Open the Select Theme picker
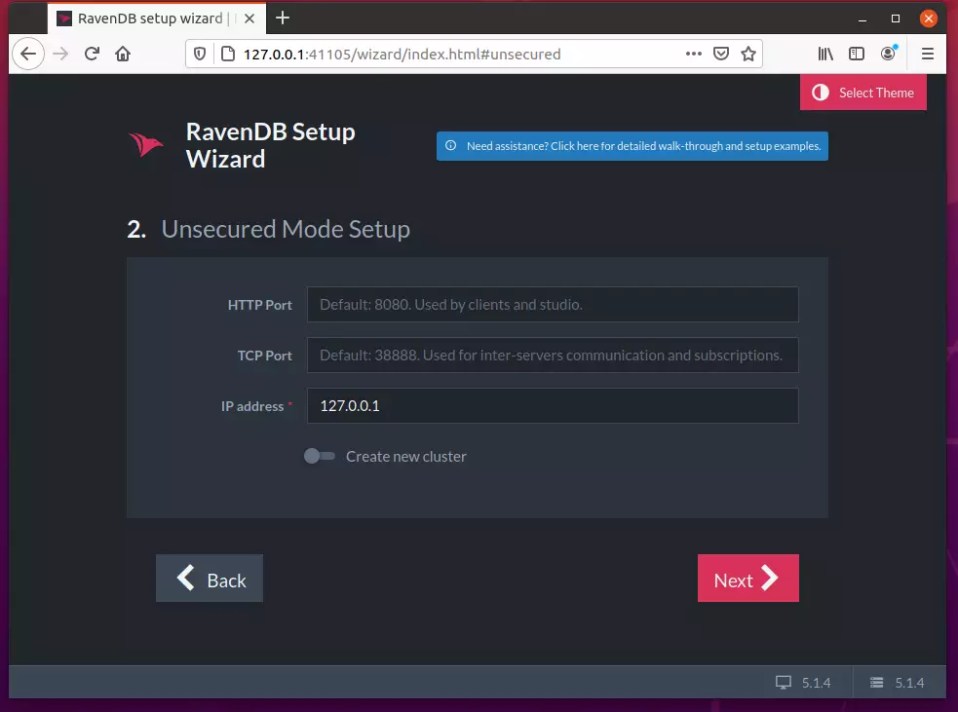Image resolution: width=958 pixels, height=712 pixels. [x=862, y=92]
